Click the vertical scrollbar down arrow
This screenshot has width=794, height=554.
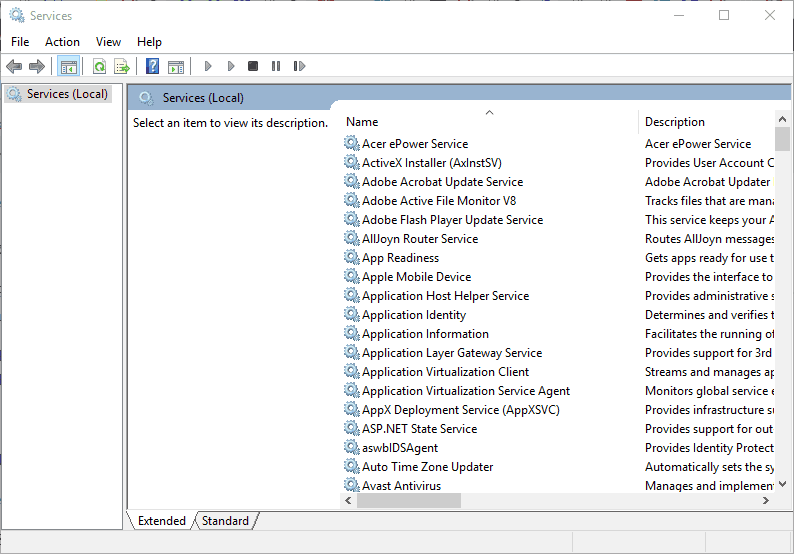tap(782, 484)
